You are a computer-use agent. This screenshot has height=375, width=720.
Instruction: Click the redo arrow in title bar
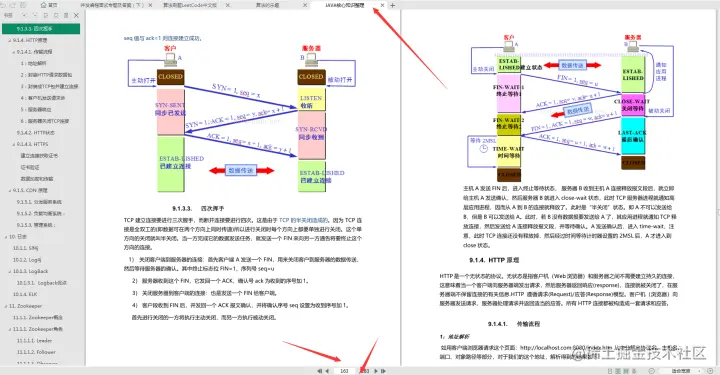pos(13,5)
